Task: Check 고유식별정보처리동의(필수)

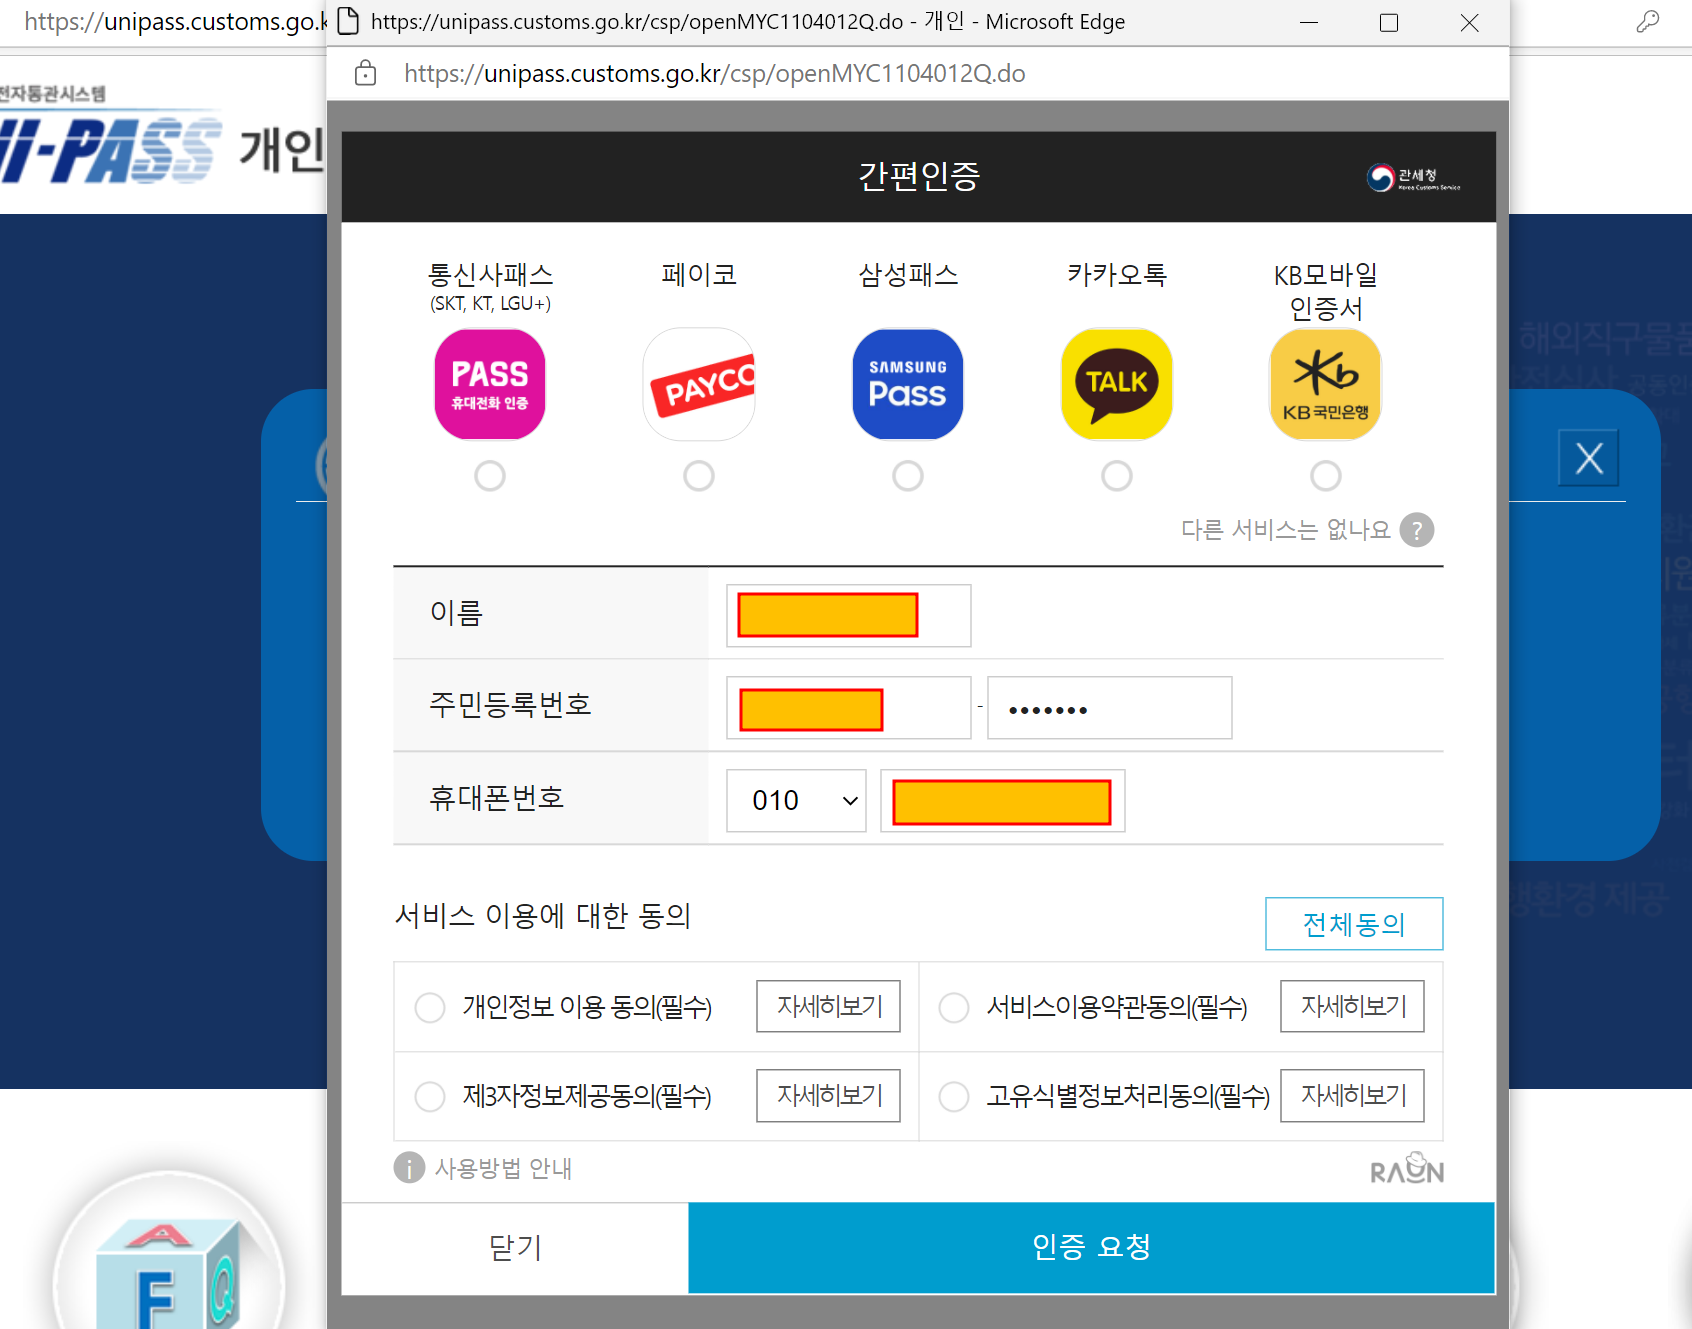Action: coord(954,1096)
